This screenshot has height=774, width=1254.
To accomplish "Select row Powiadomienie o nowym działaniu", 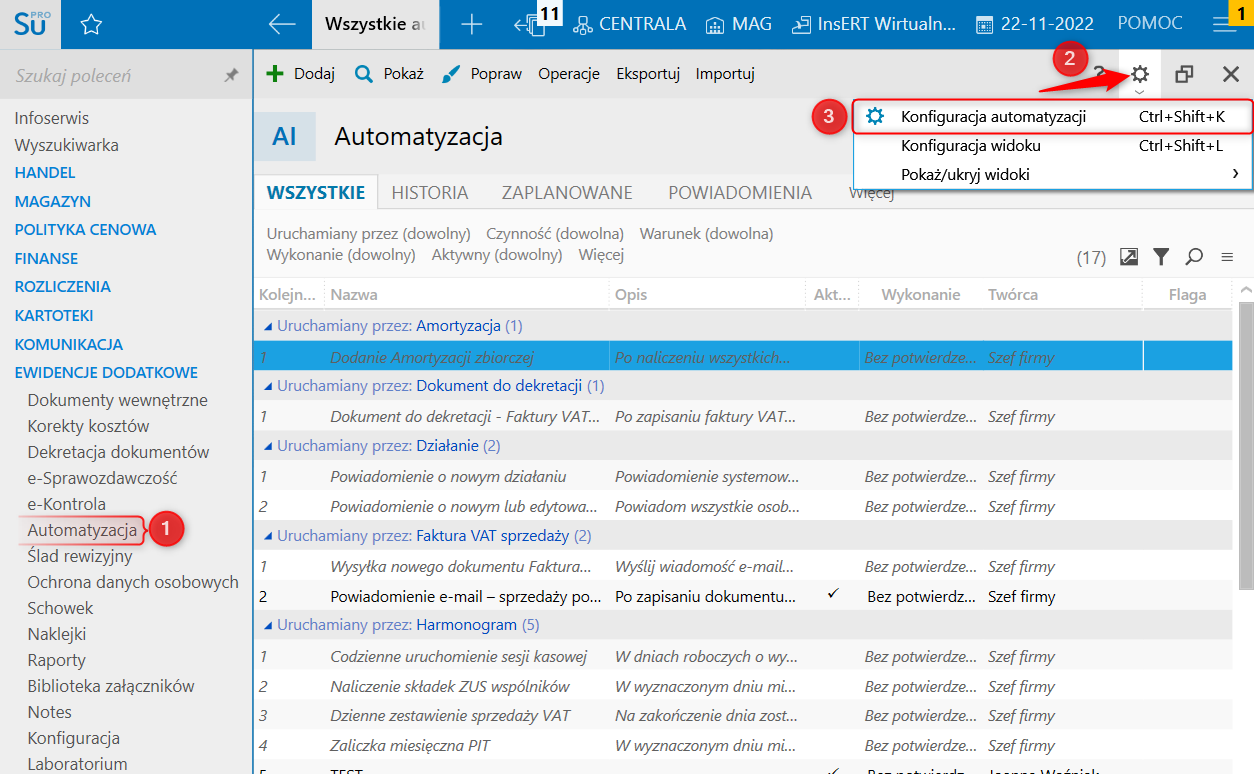I will point(744,476).
